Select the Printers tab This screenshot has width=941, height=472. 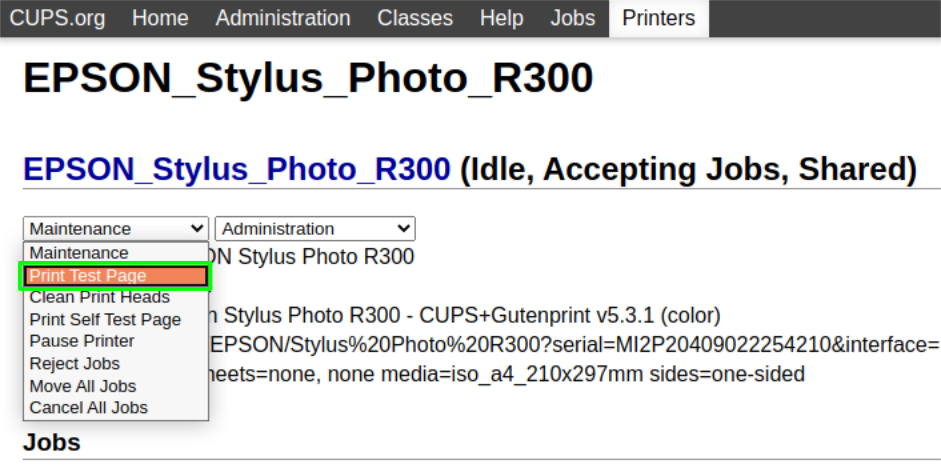[658, 18]
